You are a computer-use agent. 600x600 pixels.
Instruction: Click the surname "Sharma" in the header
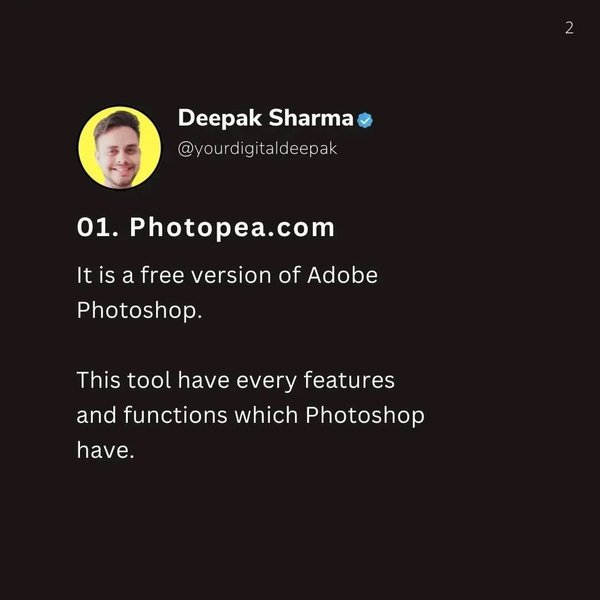pyautogui.click(x=312, y=119)
